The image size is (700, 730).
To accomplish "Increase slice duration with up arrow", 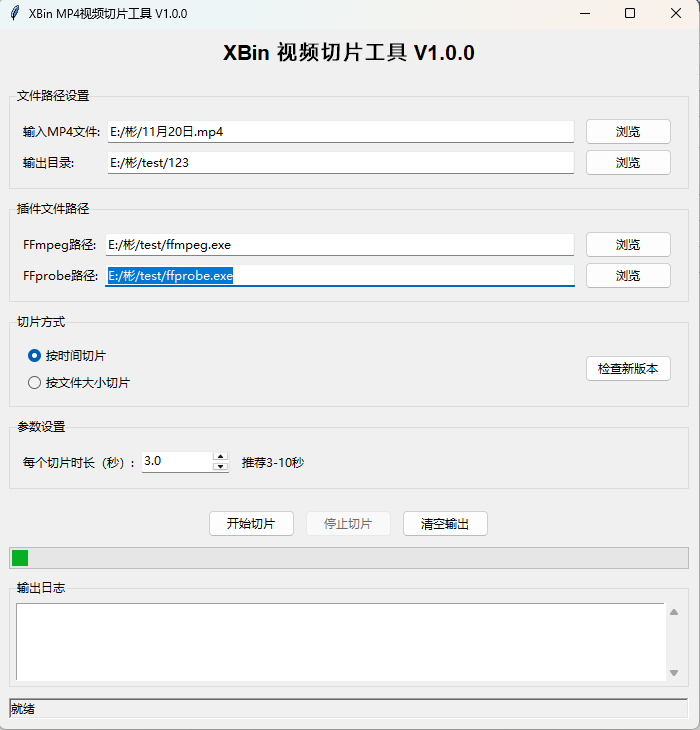I will click(221, 456).
